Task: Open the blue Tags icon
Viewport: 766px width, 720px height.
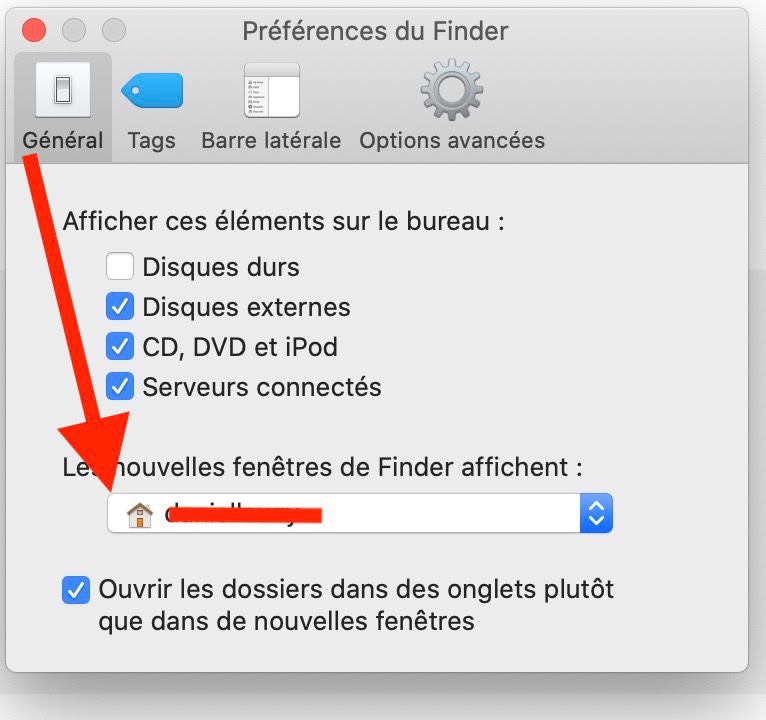Action: [x=151, y=92]
